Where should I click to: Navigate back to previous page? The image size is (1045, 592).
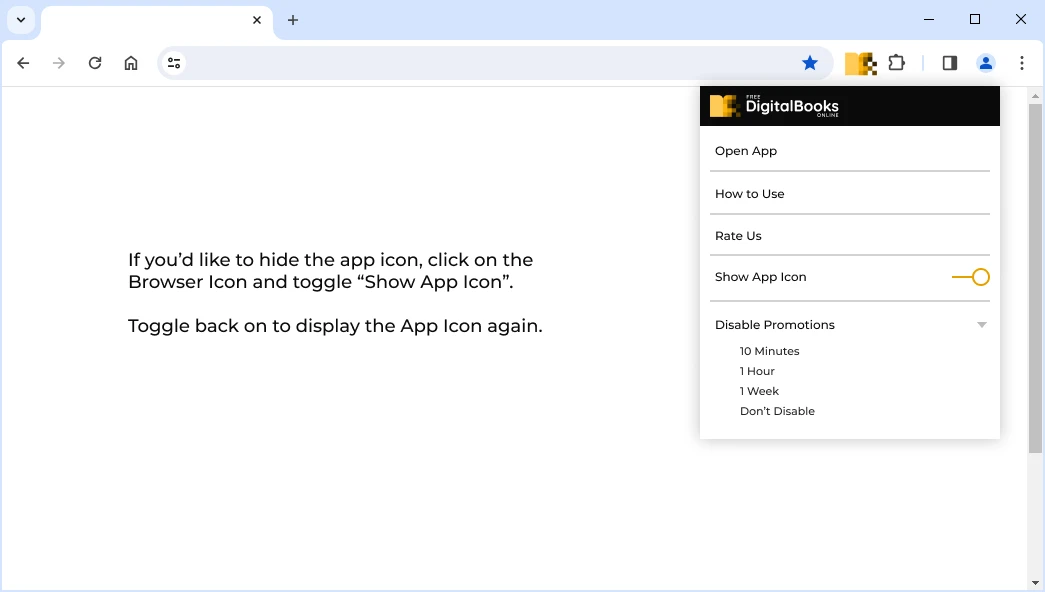click(23, 63)
